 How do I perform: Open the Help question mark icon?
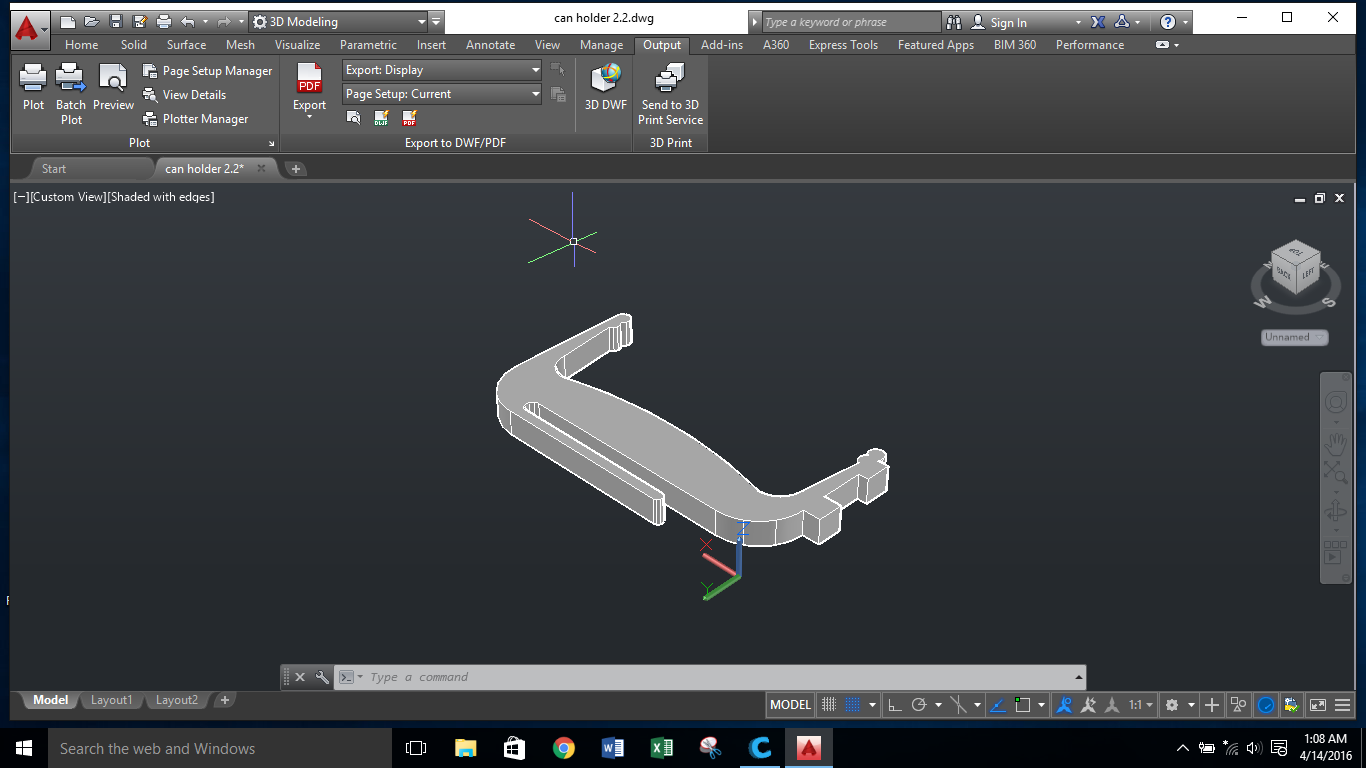coord(1167,22)
